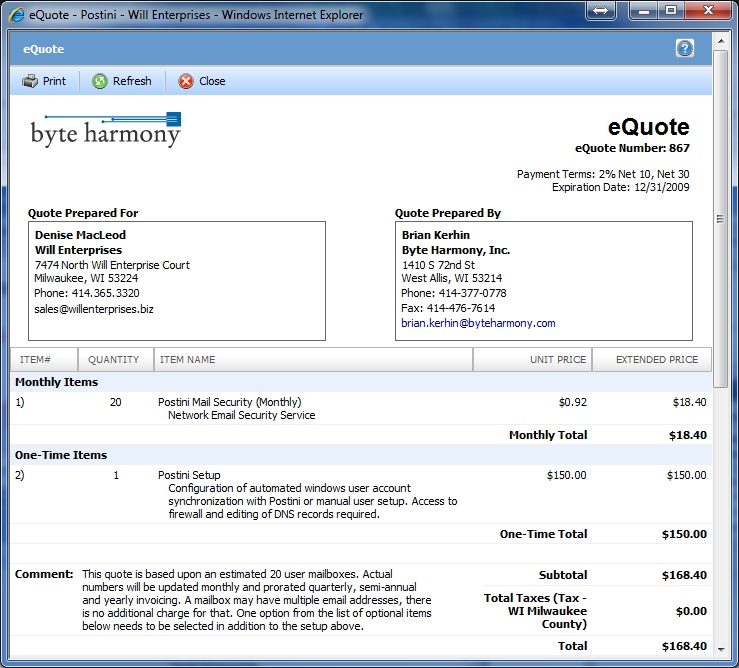Click the 'One-Time Items' section heading
Image resolution: width=739 pixels, height=668 pixels.
(61, 455)
